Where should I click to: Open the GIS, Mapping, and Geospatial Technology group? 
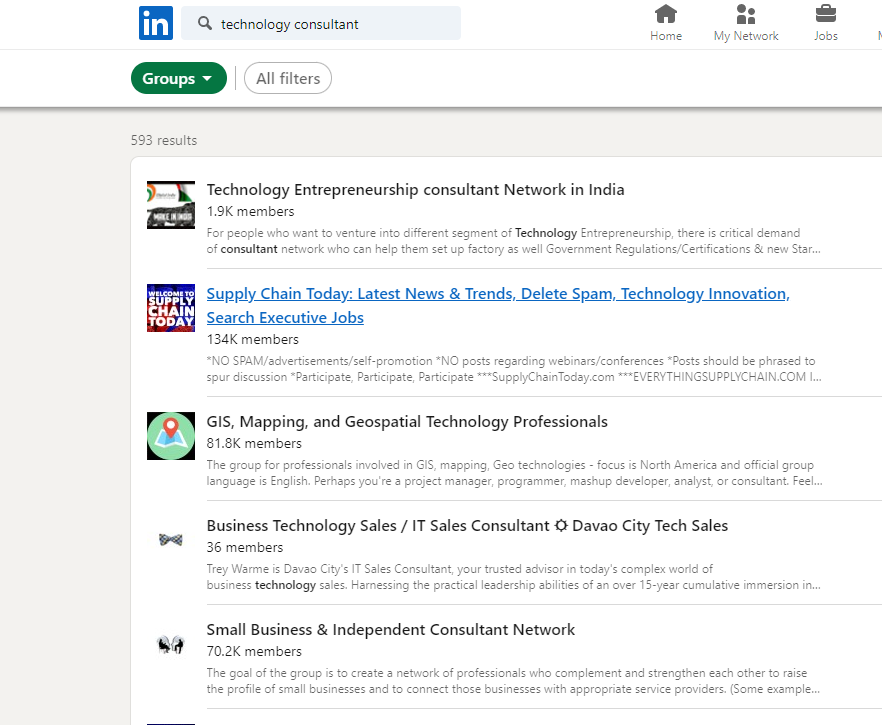(x=407, y=421)
